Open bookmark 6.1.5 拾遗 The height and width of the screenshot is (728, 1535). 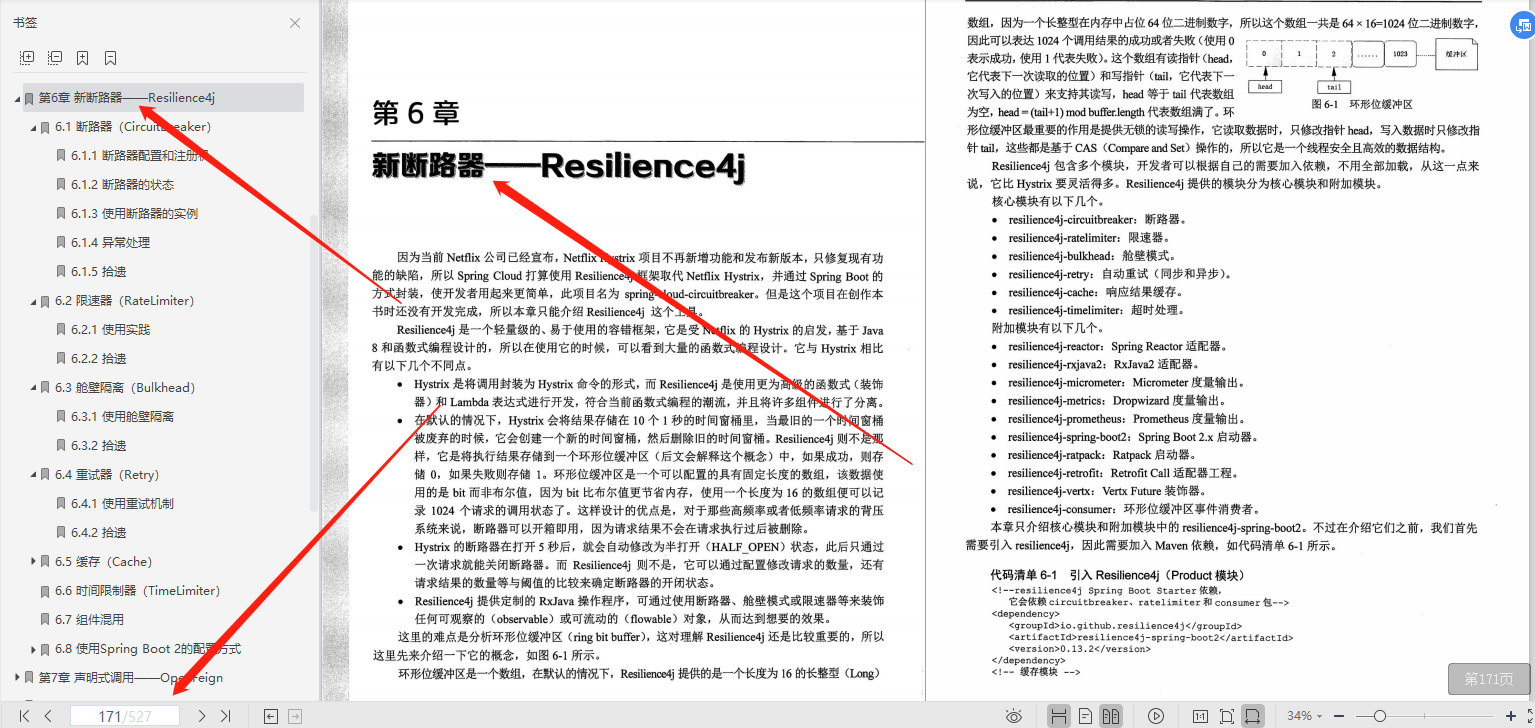(98, 272)
